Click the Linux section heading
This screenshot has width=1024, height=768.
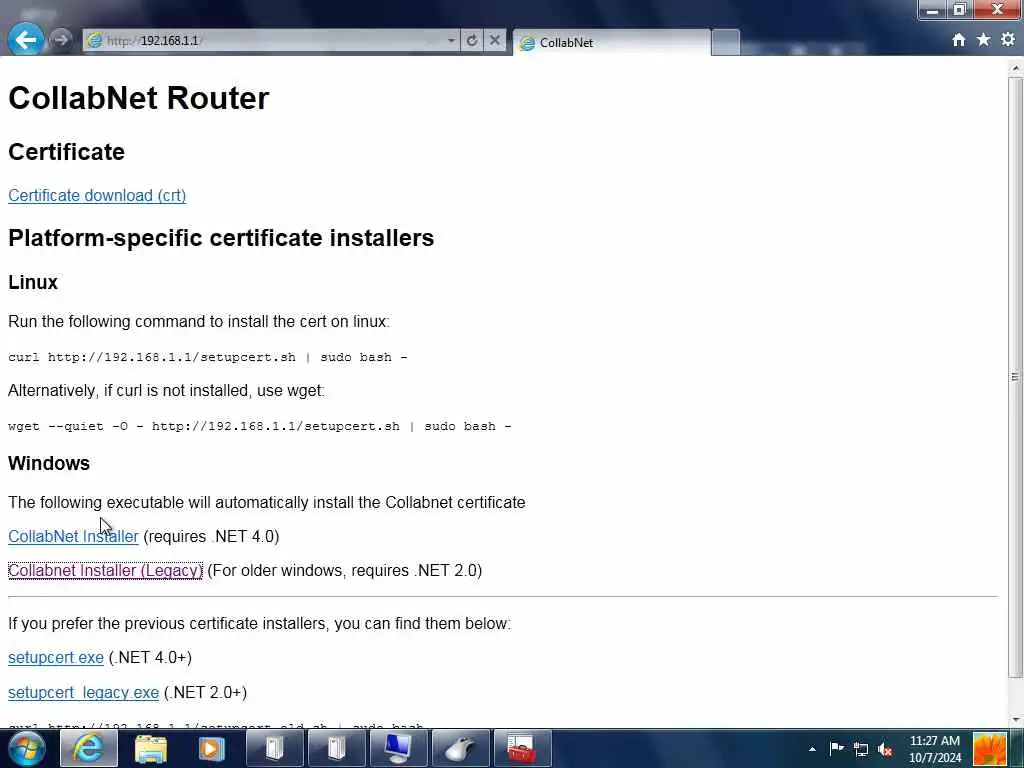pyautogui.click(x=33, y=282)
